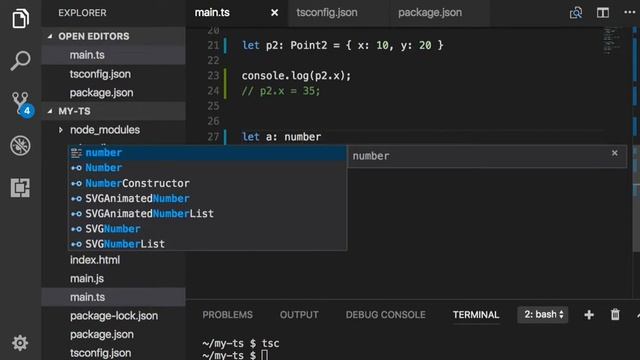
Task: Choose the 'SVGAnimatedNumber' suggestion
Action: coord(207,198)
